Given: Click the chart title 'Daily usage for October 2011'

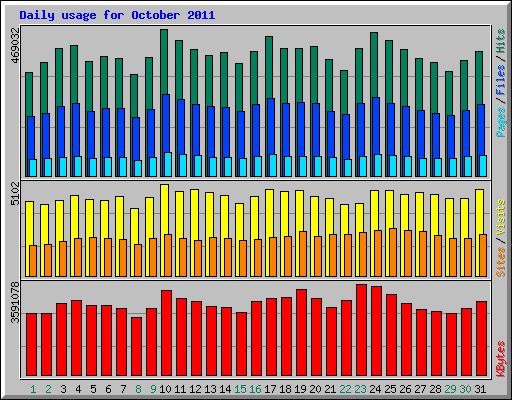Looking at the screenshot, I should (x=117, y=15).
